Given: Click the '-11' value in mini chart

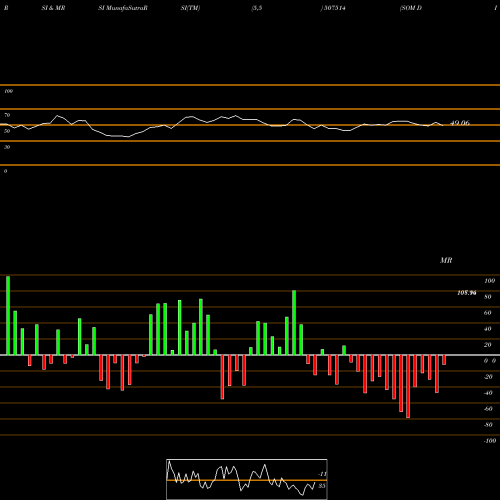Looking at the screenshot, I should [322, 474].
